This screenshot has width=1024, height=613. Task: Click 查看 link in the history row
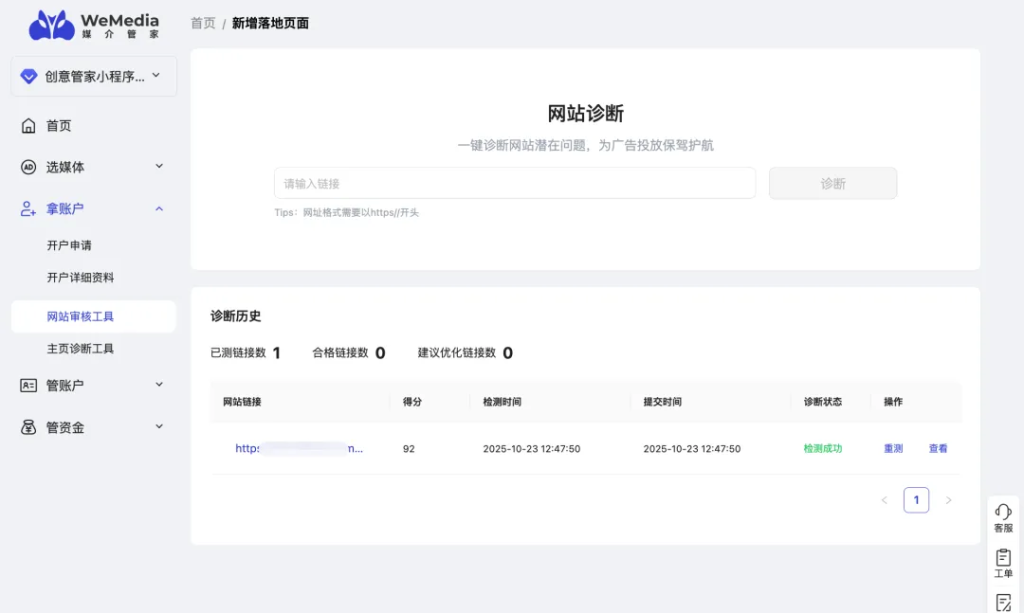tap(938, 449)
